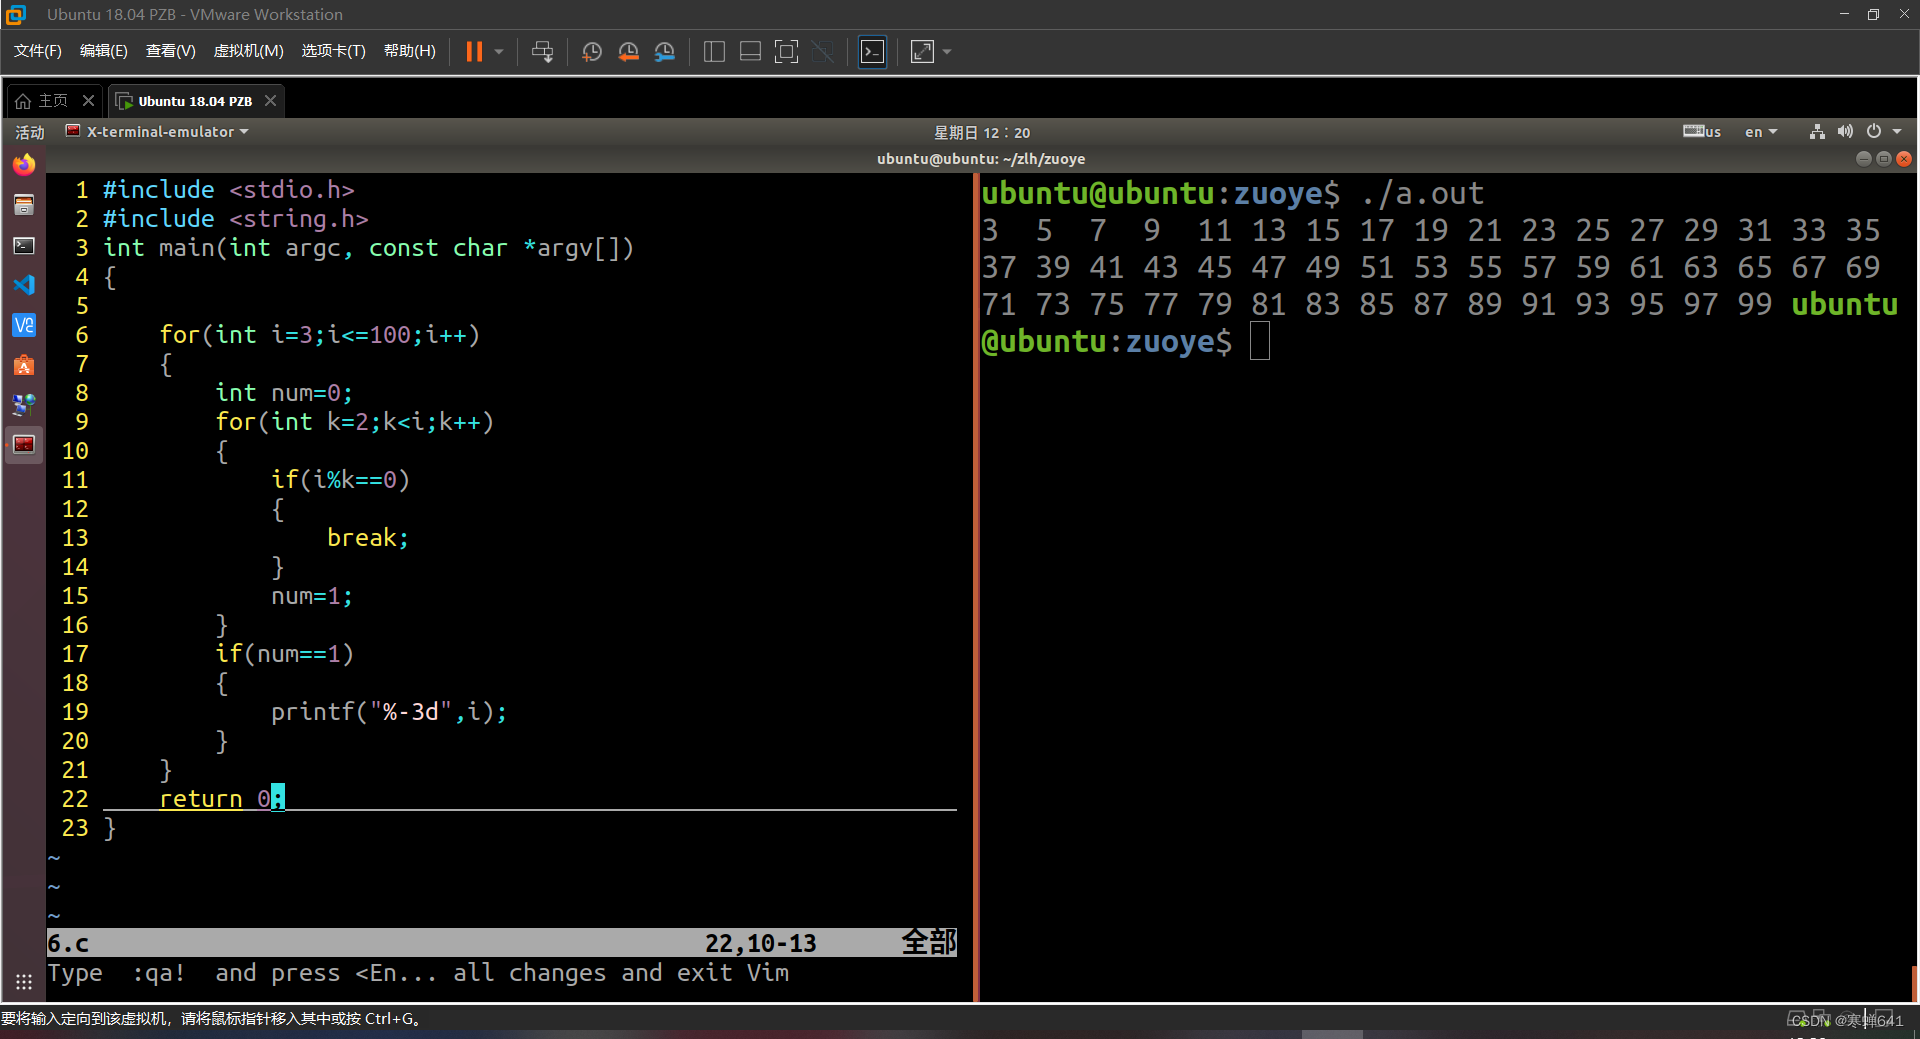Open the en input language dropdown
Image resolution: width=1920 pixels, height=1039 pixels.
tap(1761, 132)
